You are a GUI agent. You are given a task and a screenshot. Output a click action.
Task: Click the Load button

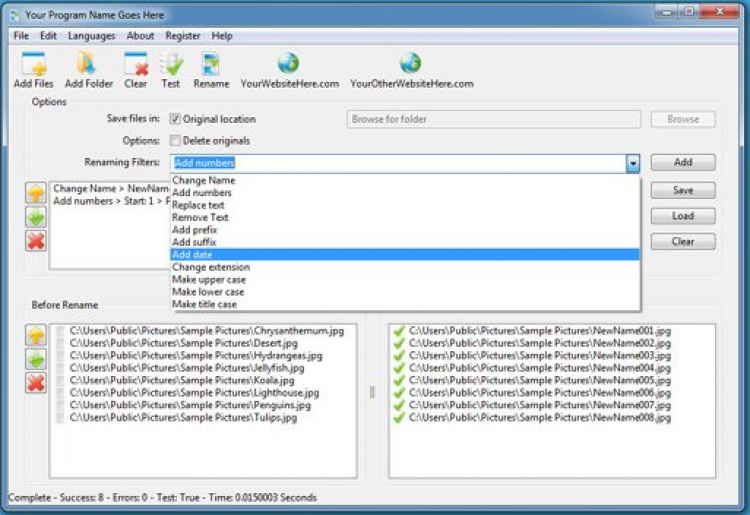(x=683, y=216)
